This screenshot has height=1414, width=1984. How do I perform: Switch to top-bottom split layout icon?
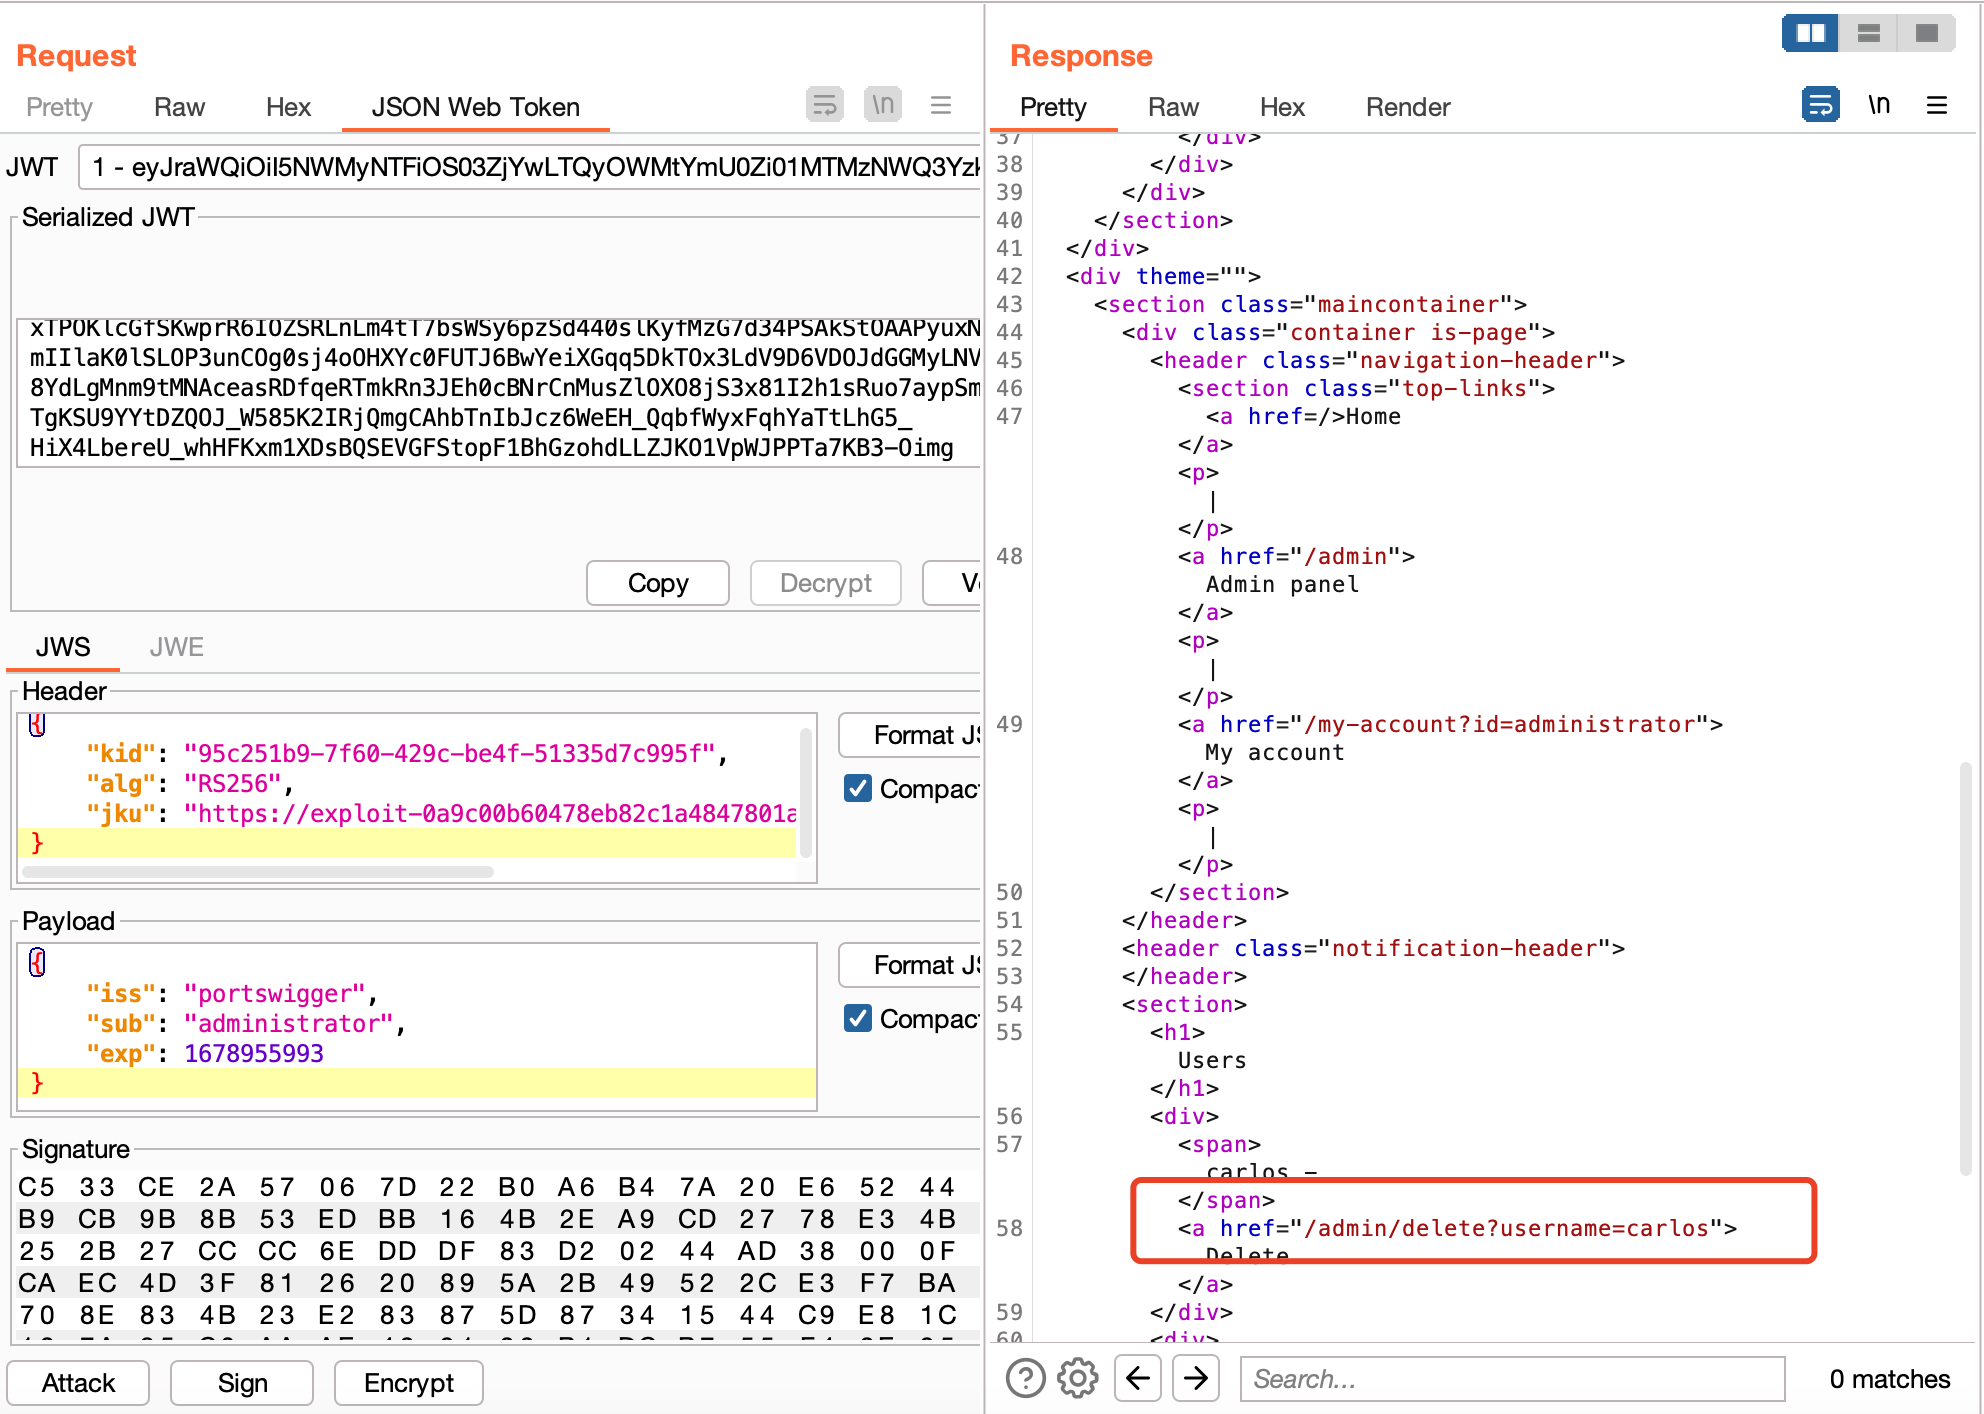pos(1868,33)
